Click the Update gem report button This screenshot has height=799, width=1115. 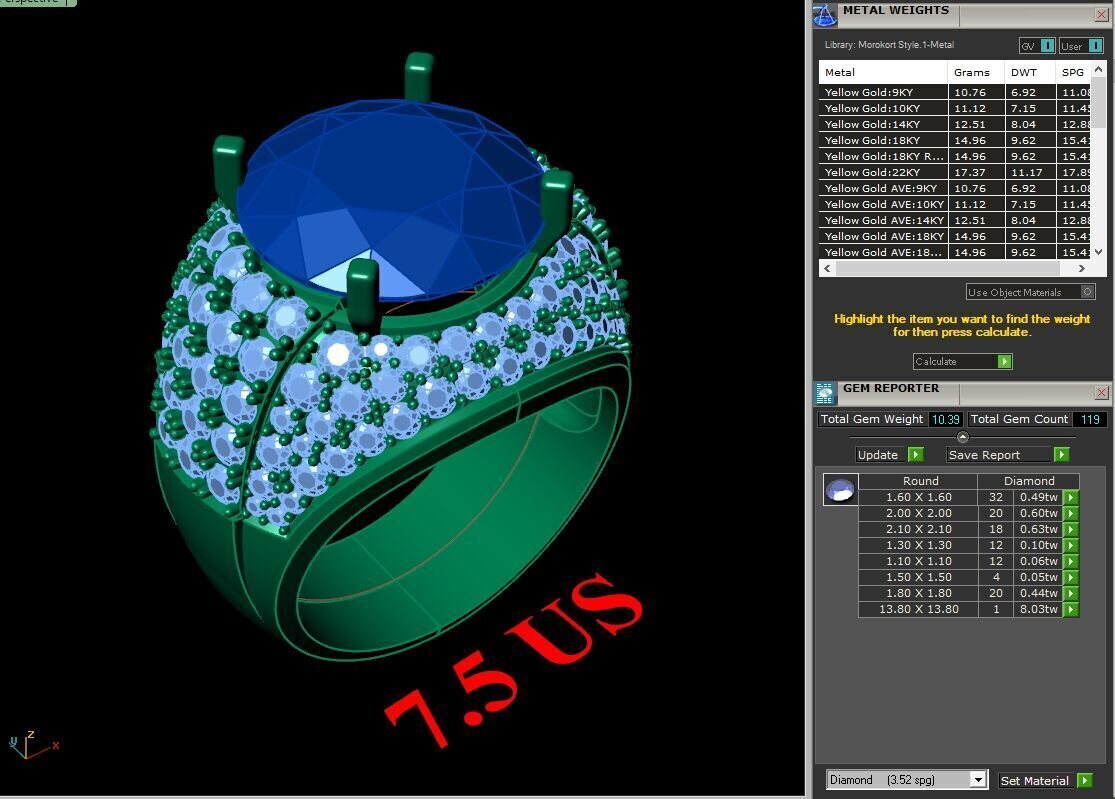click(890, 454)
